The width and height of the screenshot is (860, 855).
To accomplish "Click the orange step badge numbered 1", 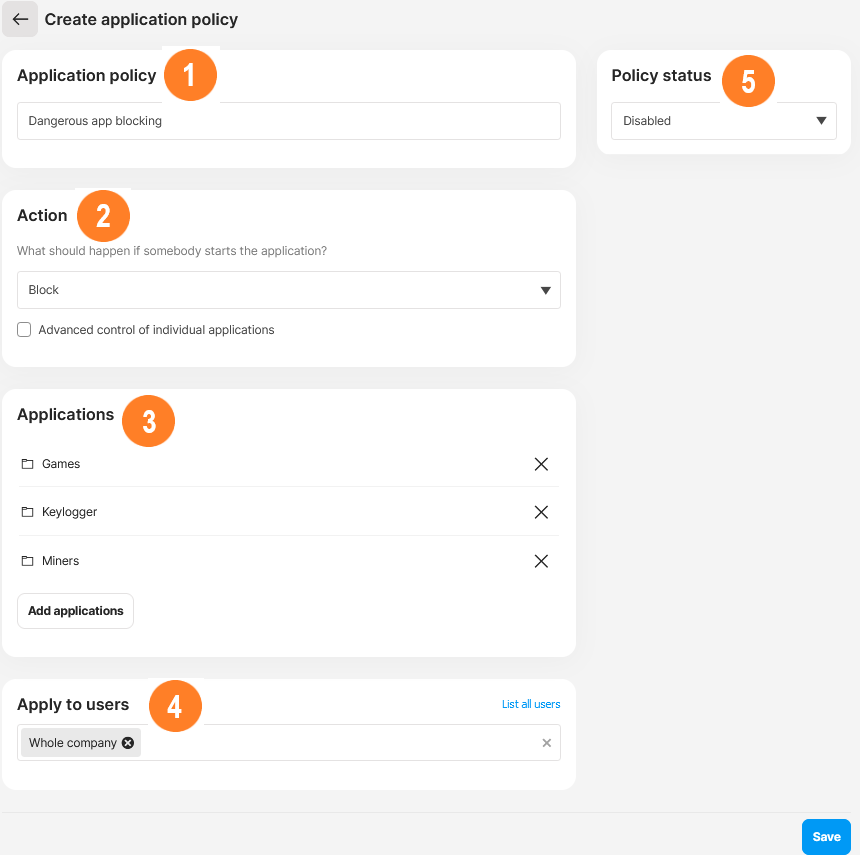I will (190, 74).
